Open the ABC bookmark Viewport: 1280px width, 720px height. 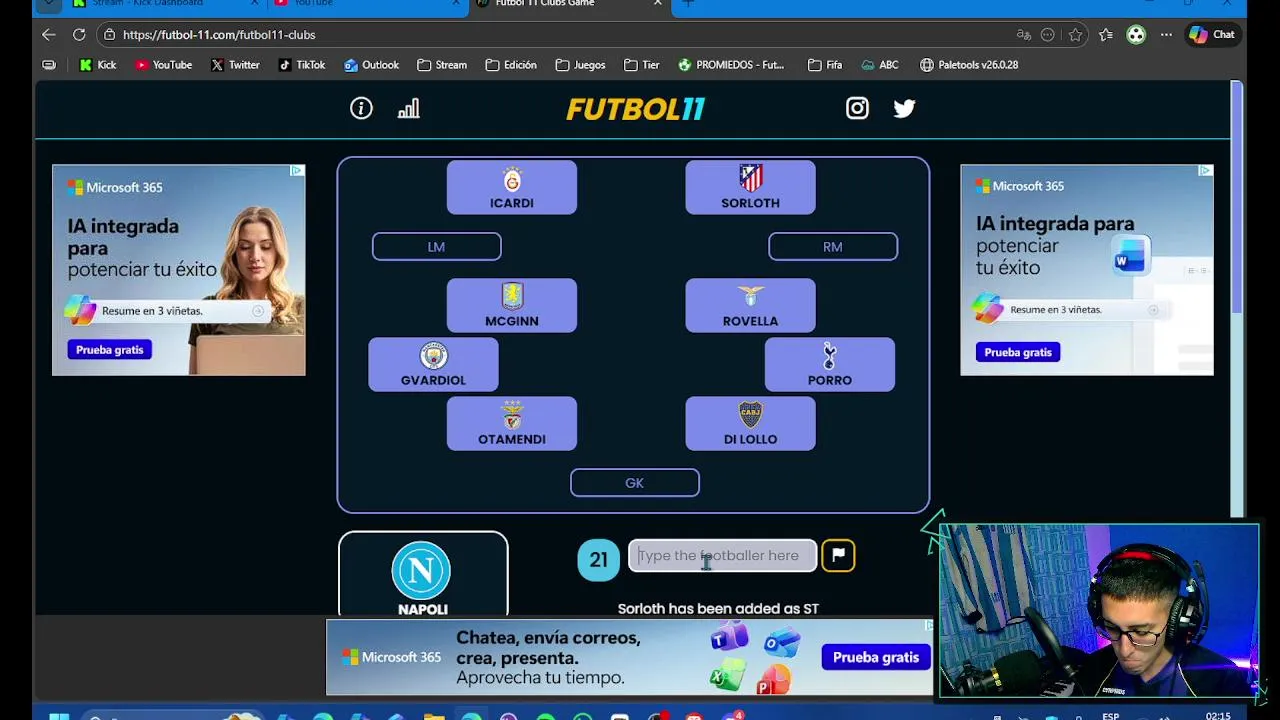(x=879, y=65)
